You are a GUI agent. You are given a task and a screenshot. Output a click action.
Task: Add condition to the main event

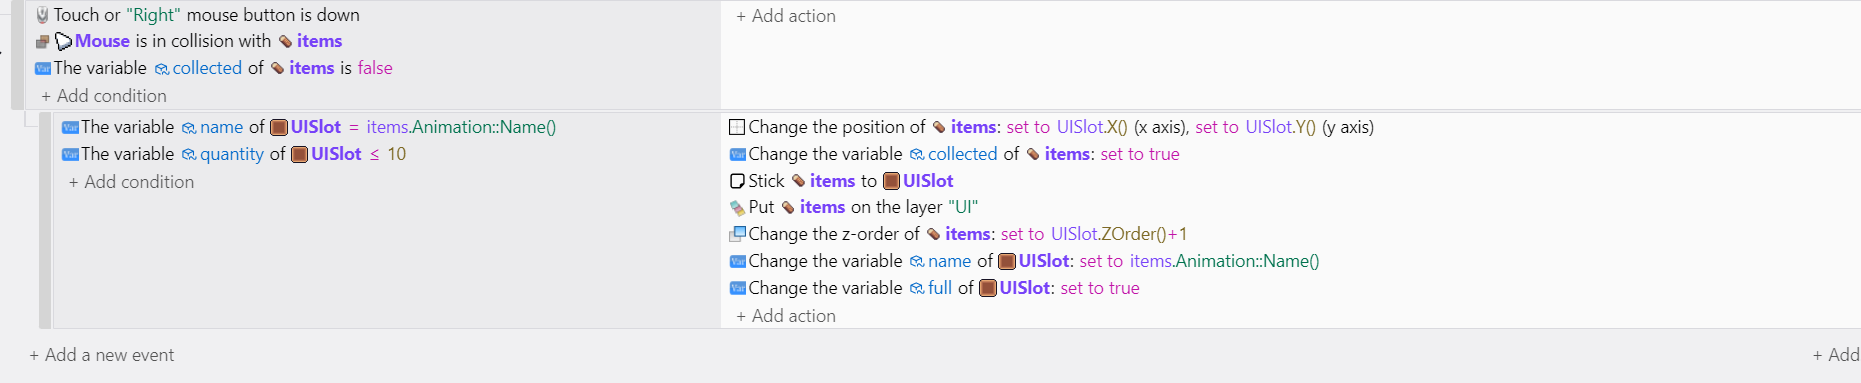pos(104,96)
